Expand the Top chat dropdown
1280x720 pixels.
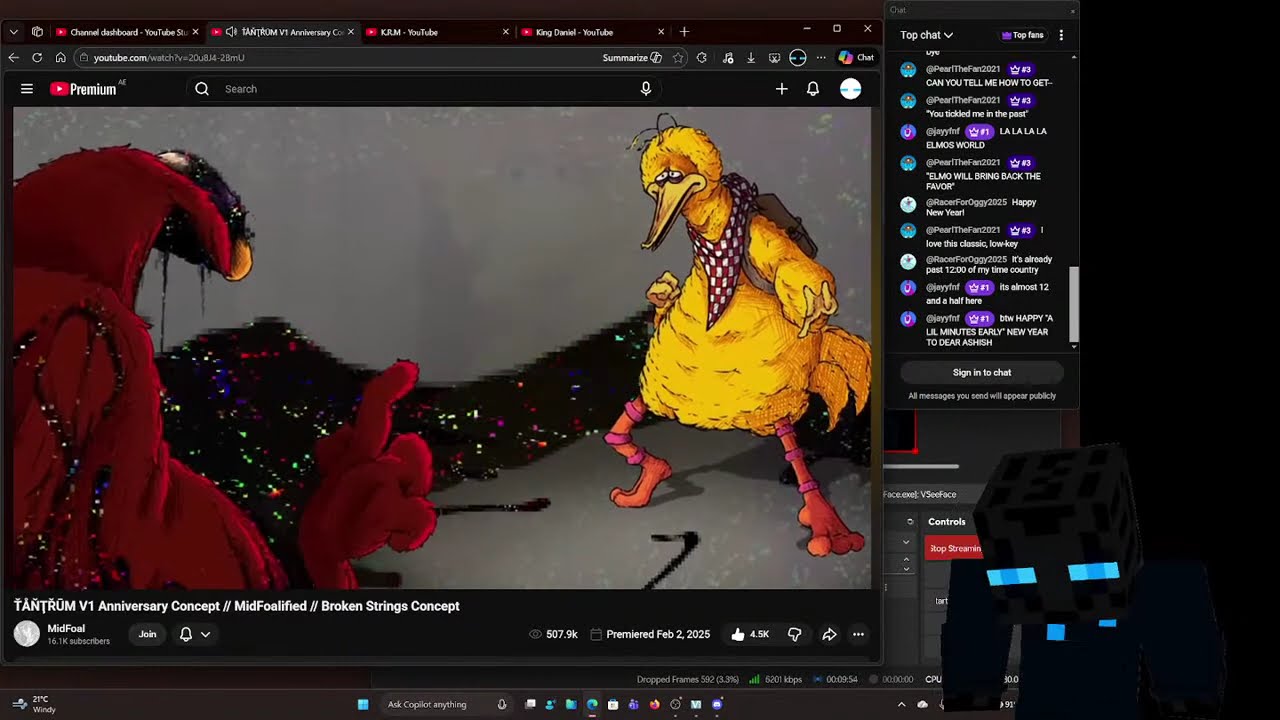[926, 35]
